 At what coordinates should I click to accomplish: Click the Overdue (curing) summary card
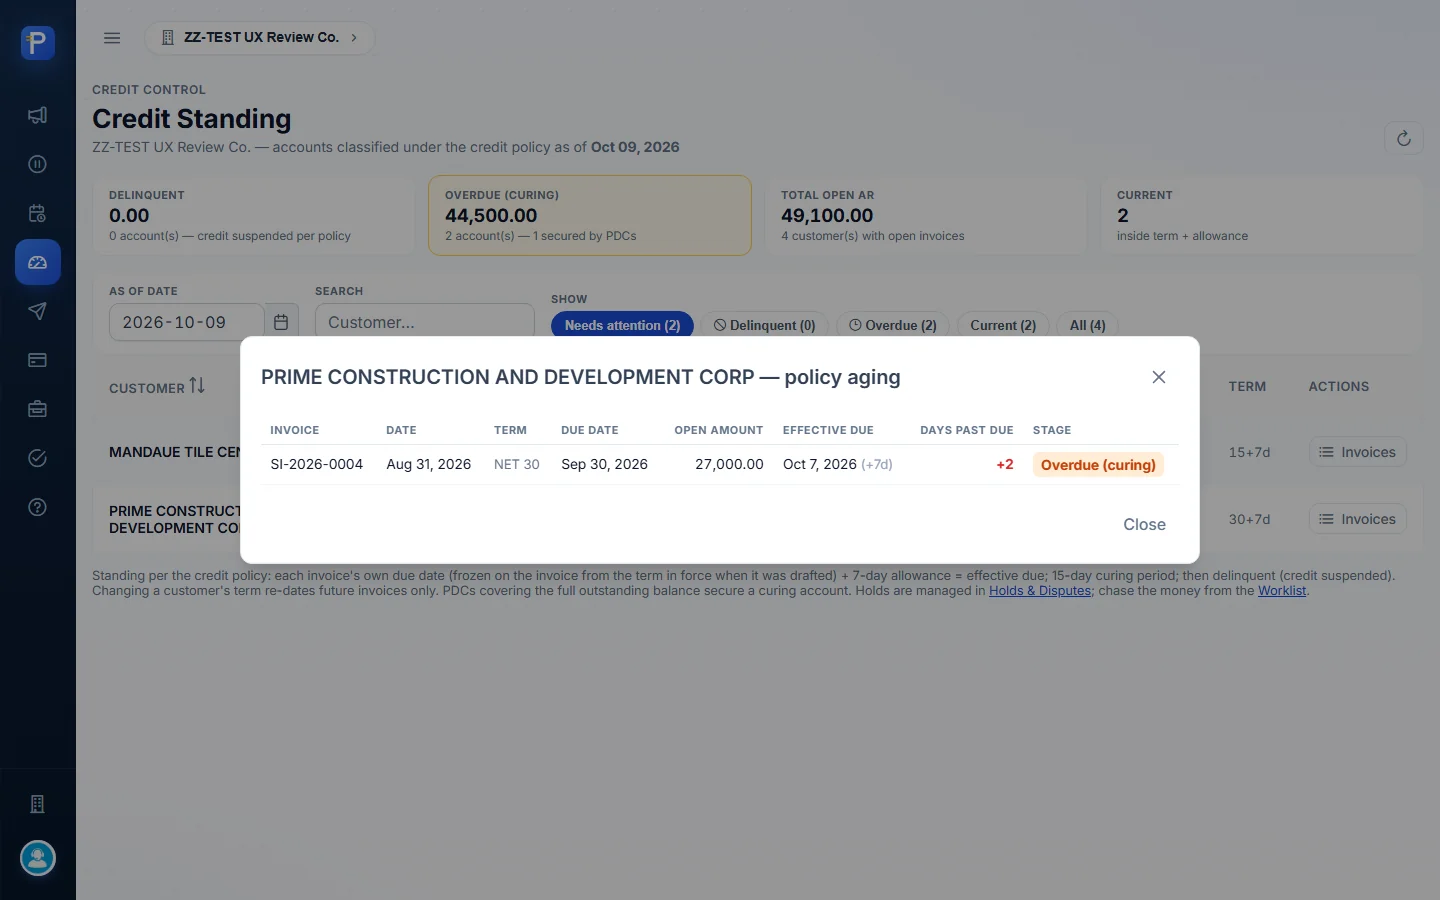pyautogui.click(x=590, y=215)
